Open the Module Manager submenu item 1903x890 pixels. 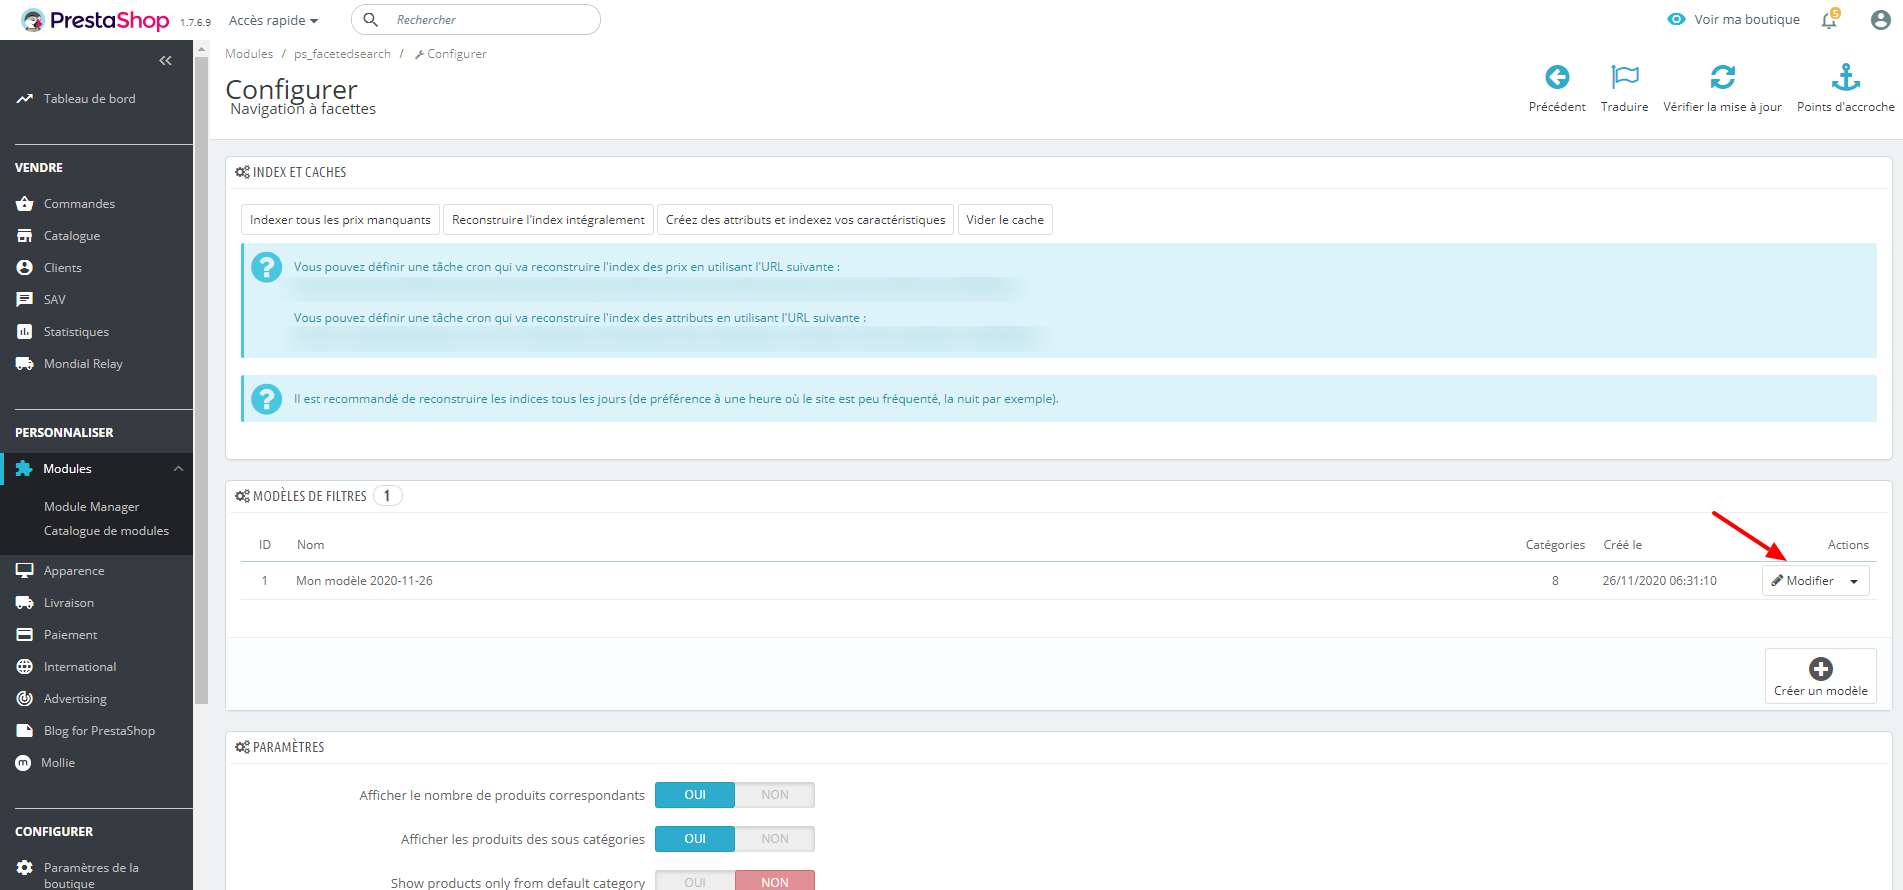tap(92, 507)
